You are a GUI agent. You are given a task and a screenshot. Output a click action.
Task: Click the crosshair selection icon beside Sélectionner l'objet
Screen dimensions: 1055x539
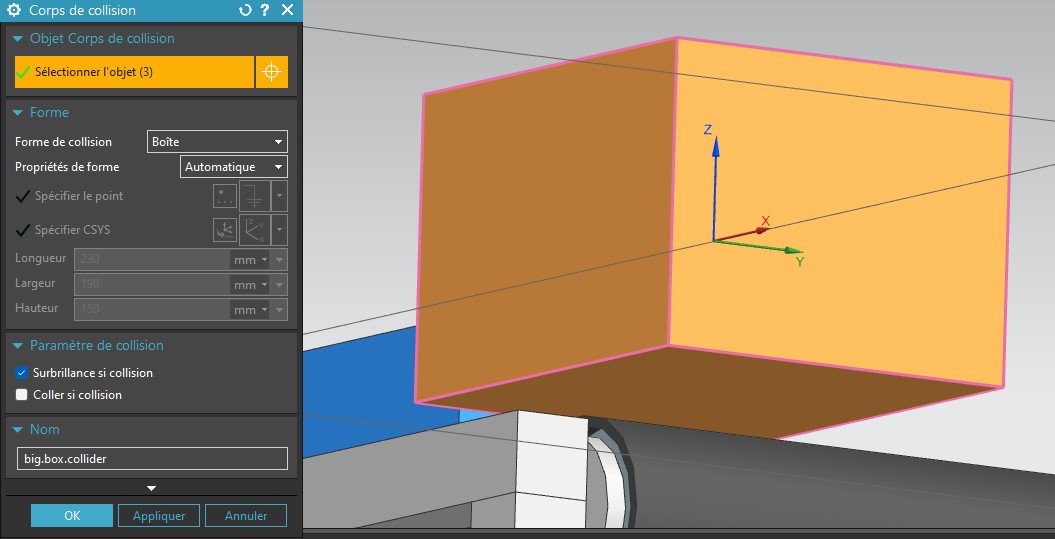point(271,72)
